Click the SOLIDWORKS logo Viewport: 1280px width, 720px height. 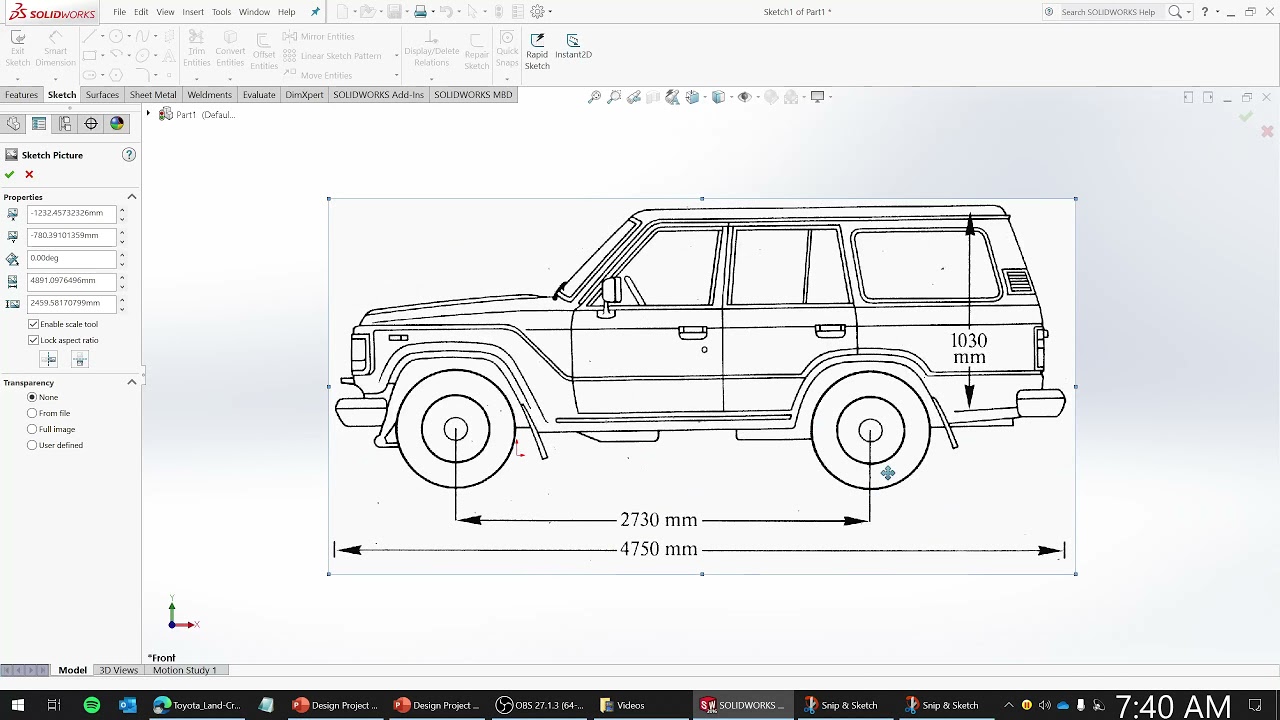tap(52, 12)
